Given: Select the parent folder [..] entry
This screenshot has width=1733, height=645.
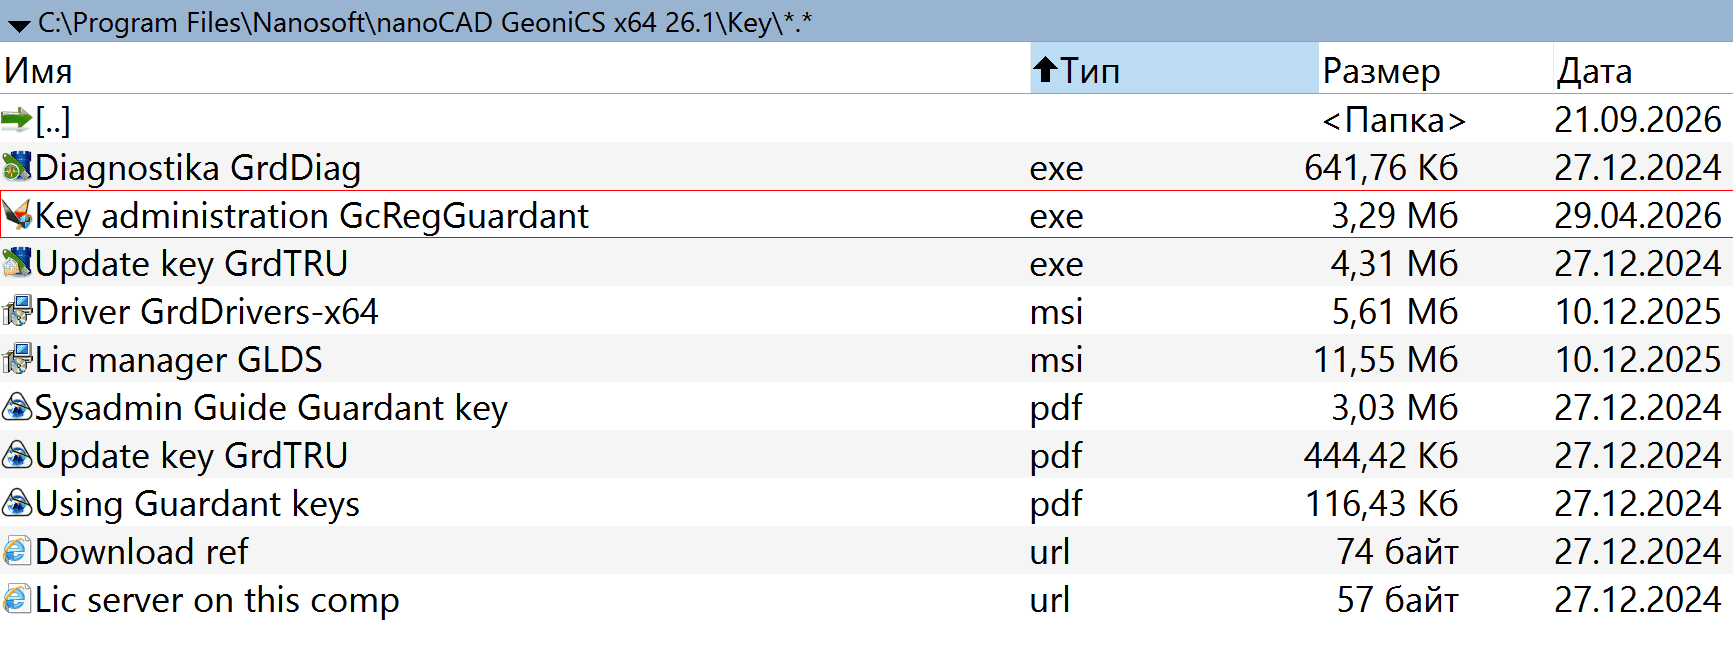Looking at the screenshot, I should pos(53,121).
